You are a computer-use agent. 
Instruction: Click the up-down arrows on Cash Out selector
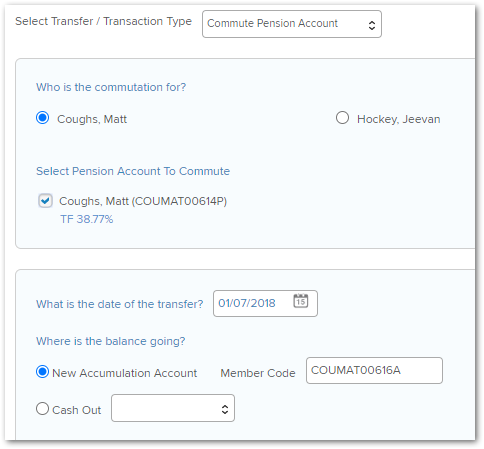point(225,409)
